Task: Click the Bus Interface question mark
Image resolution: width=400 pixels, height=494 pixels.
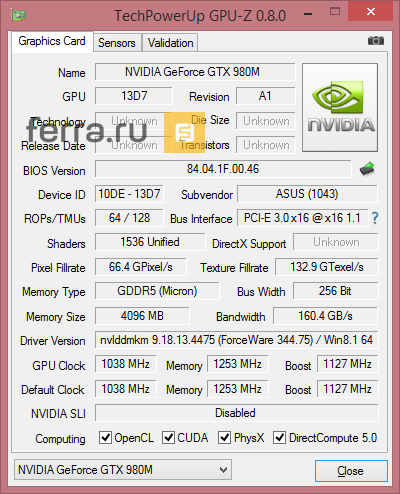Action: tap(375, 218)
